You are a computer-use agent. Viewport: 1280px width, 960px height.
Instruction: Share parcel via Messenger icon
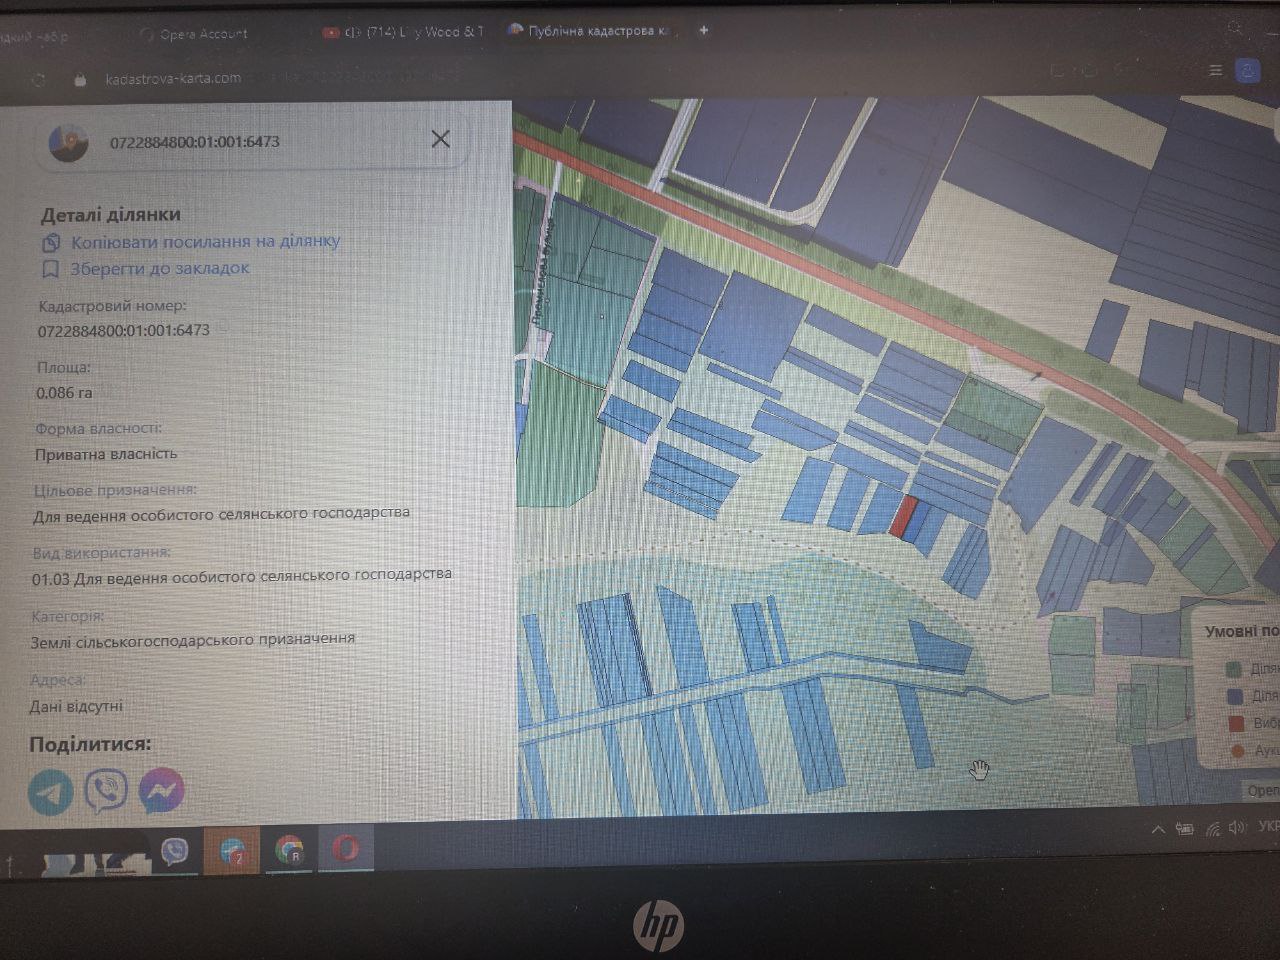(x=161, y=791)
